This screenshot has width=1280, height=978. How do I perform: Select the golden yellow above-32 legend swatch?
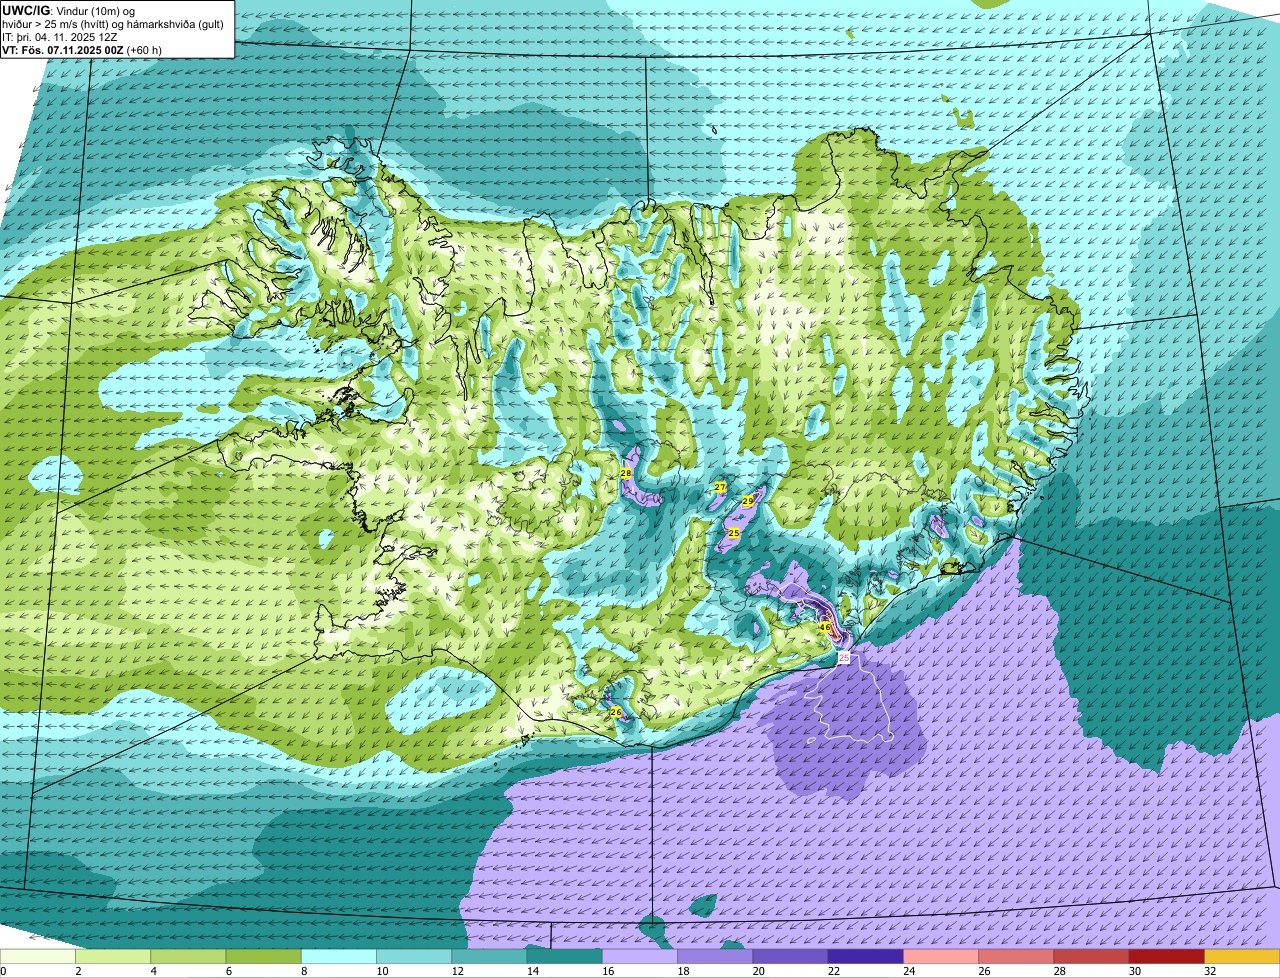[x=1242, y=957]
